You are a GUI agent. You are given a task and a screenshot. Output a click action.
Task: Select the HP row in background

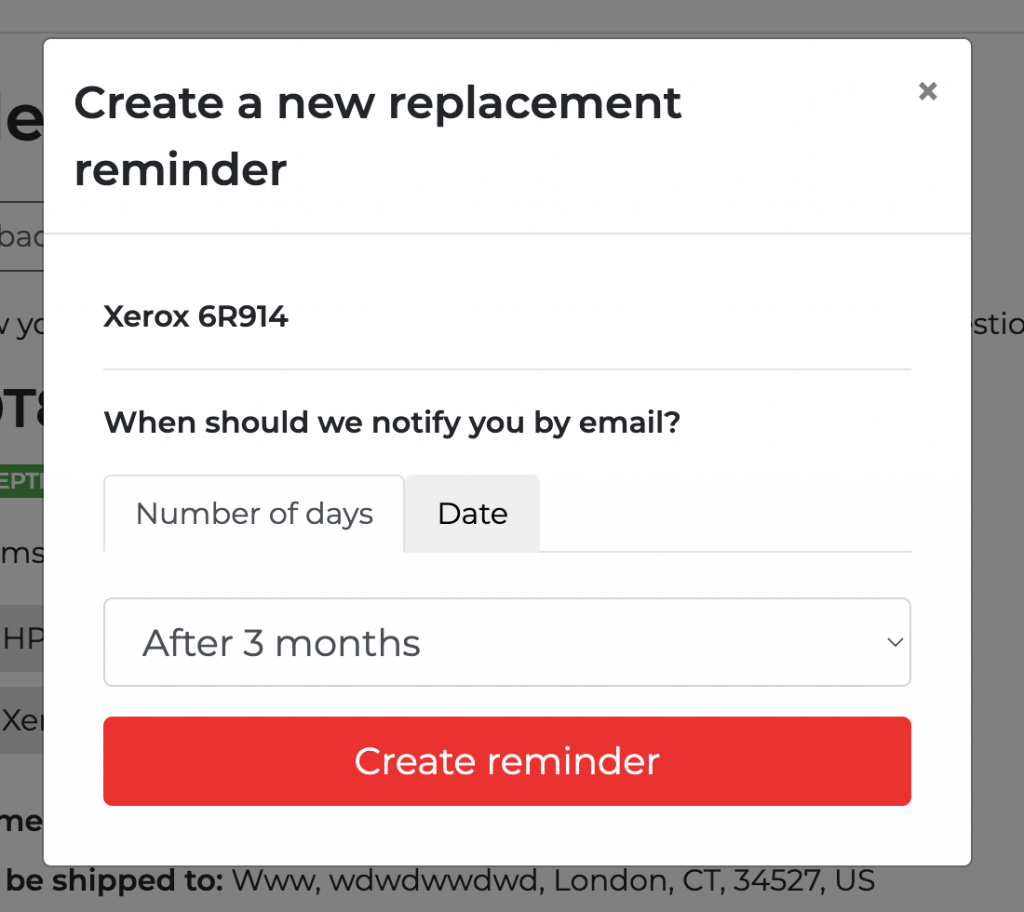(22, 638)
